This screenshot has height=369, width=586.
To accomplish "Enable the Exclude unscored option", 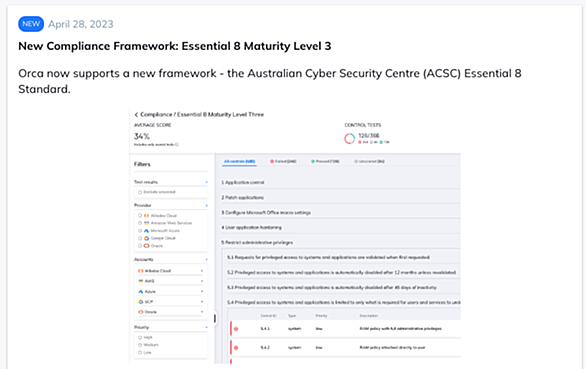I will pos(140,192).
